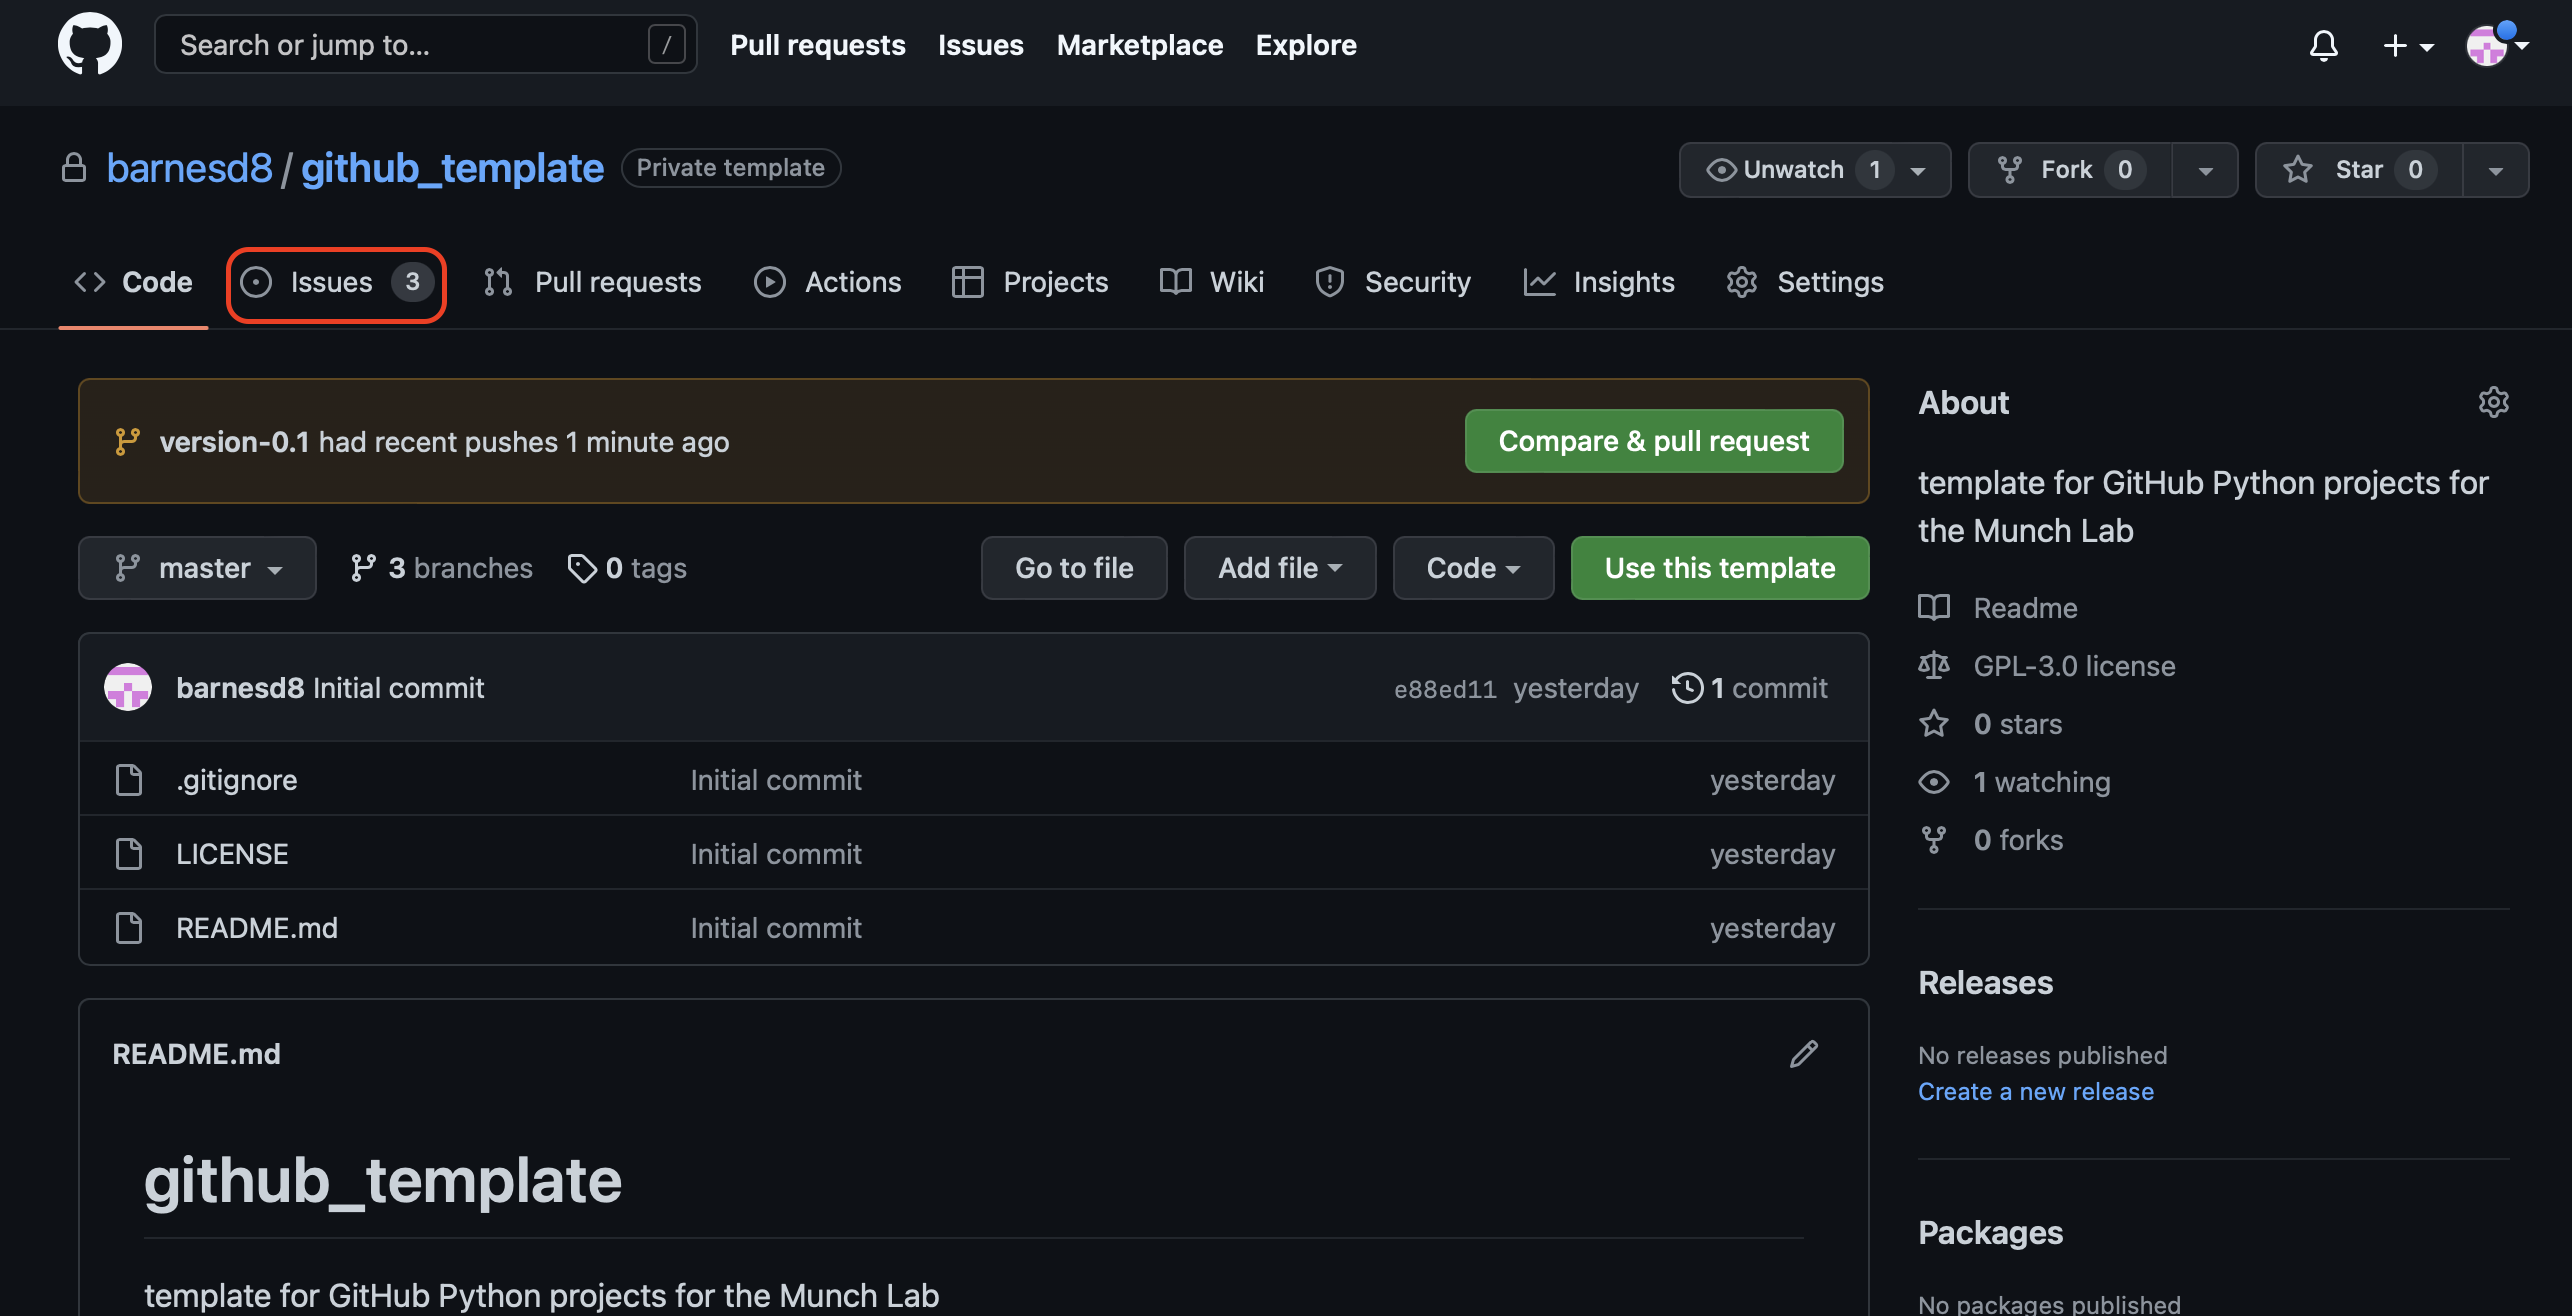Open the plus create-new dropdown
2572x1316 pixels.
(x=2407, y=45)
